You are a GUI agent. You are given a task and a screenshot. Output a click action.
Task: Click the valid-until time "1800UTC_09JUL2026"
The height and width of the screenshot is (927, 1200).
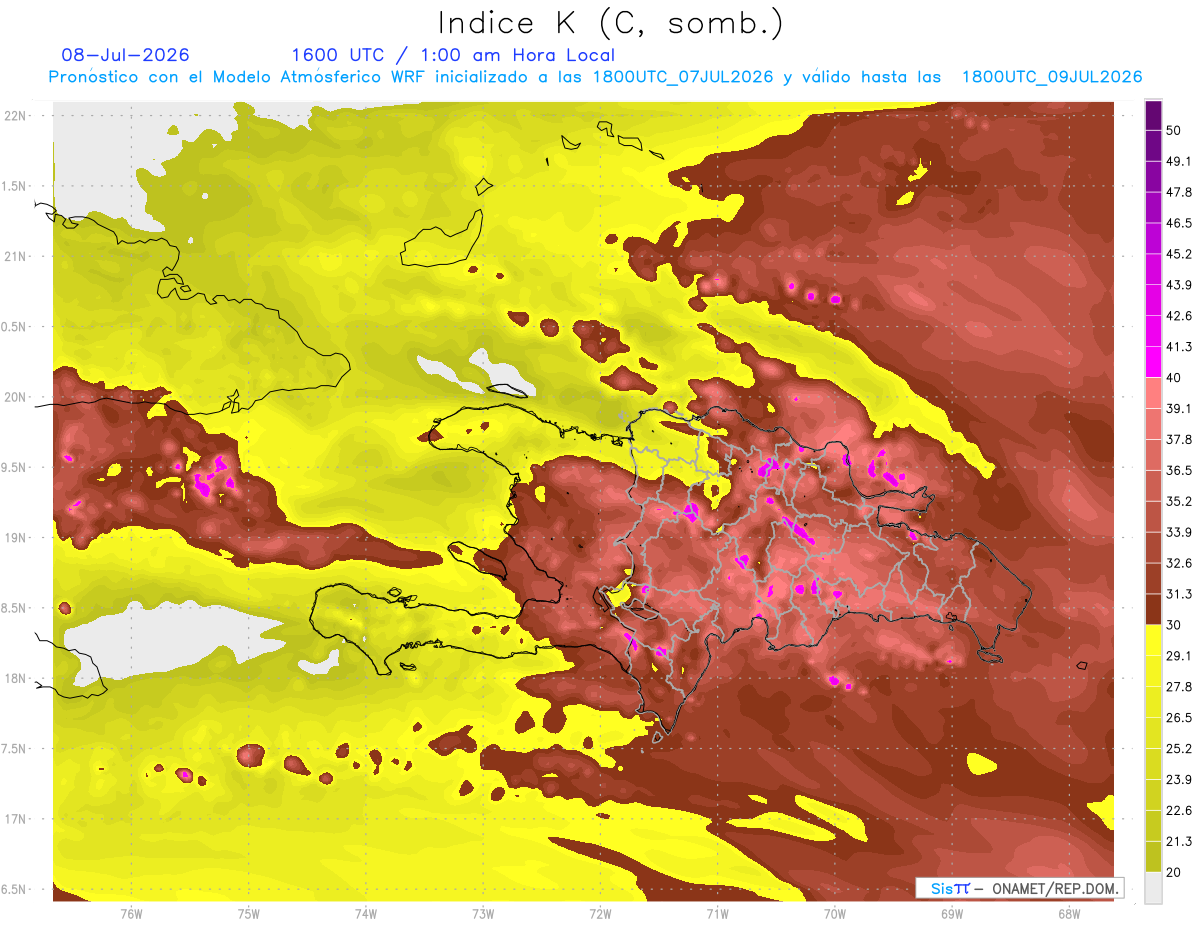1051,77
